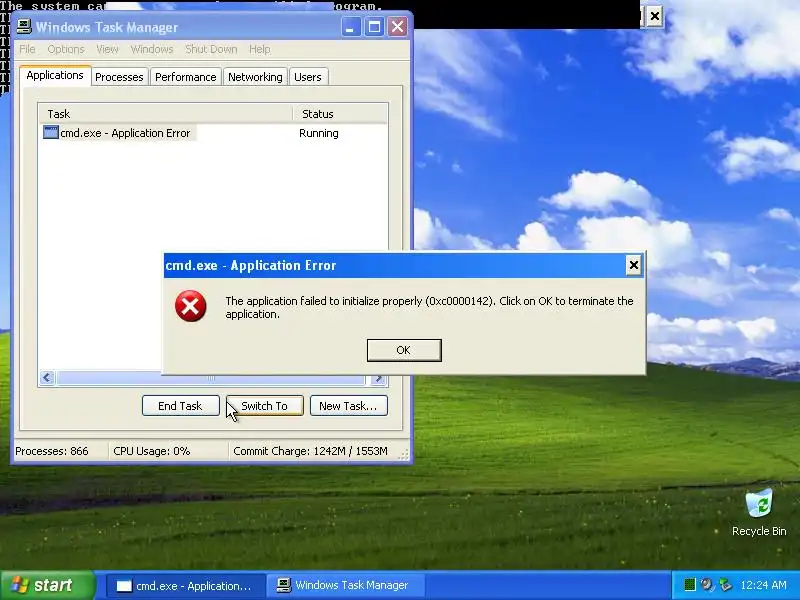Open the File menu
Screen dimensions: 800x600
27,49
